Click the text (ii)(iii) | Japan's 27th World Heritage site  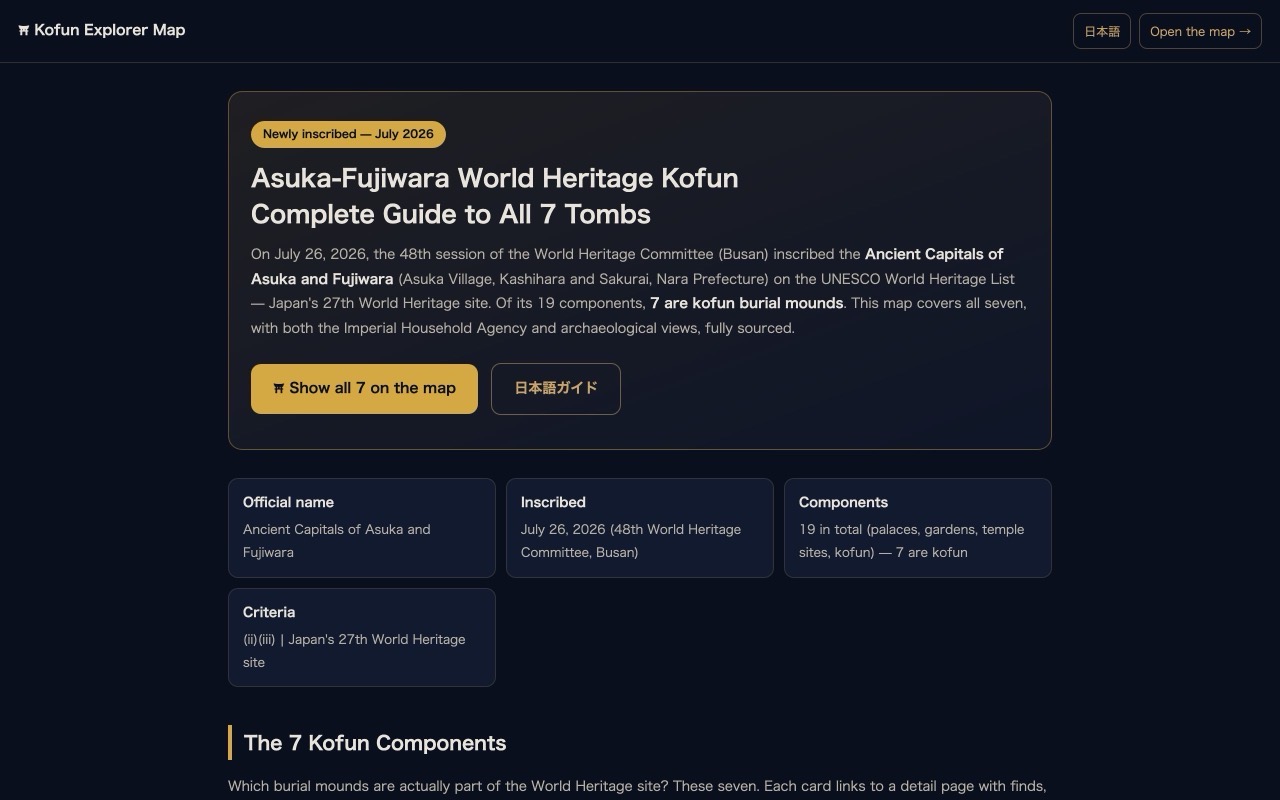click(x=354, y=651)
